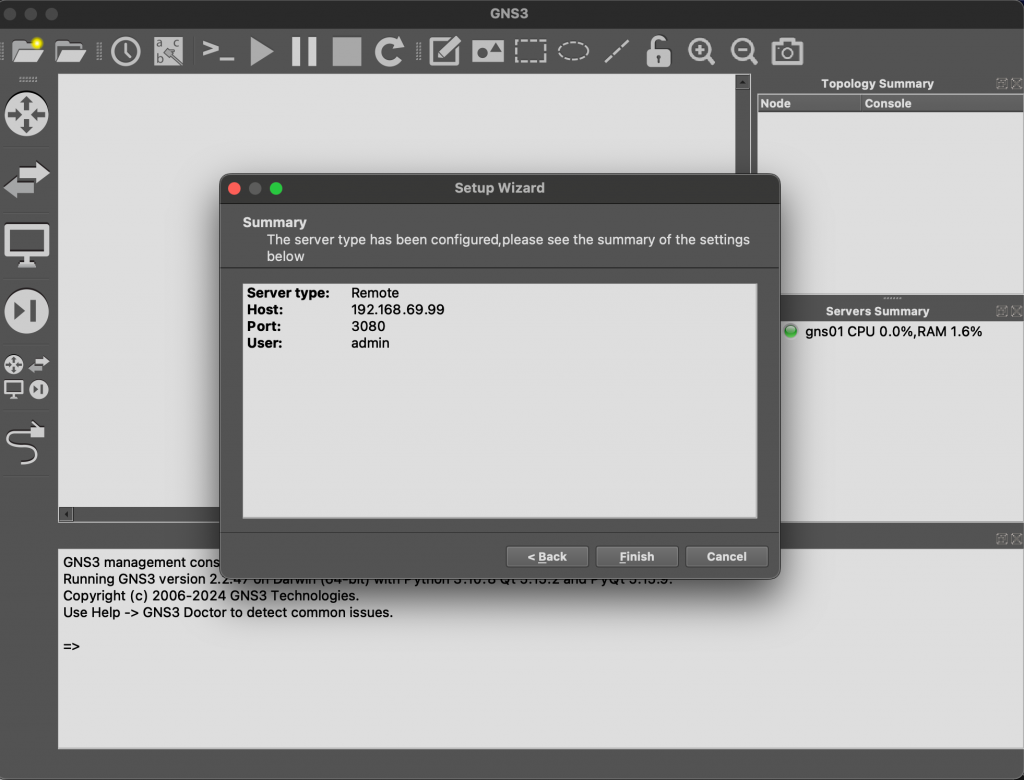
Task: Open the snapshot manager clock icon
Action: 125,51
